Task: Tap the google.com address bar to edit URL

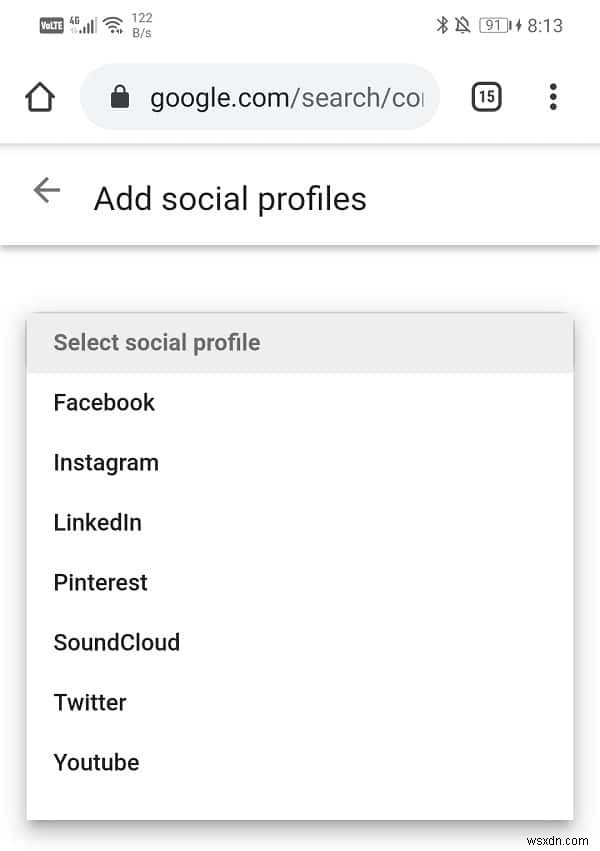Action: [x=280, y=96]
